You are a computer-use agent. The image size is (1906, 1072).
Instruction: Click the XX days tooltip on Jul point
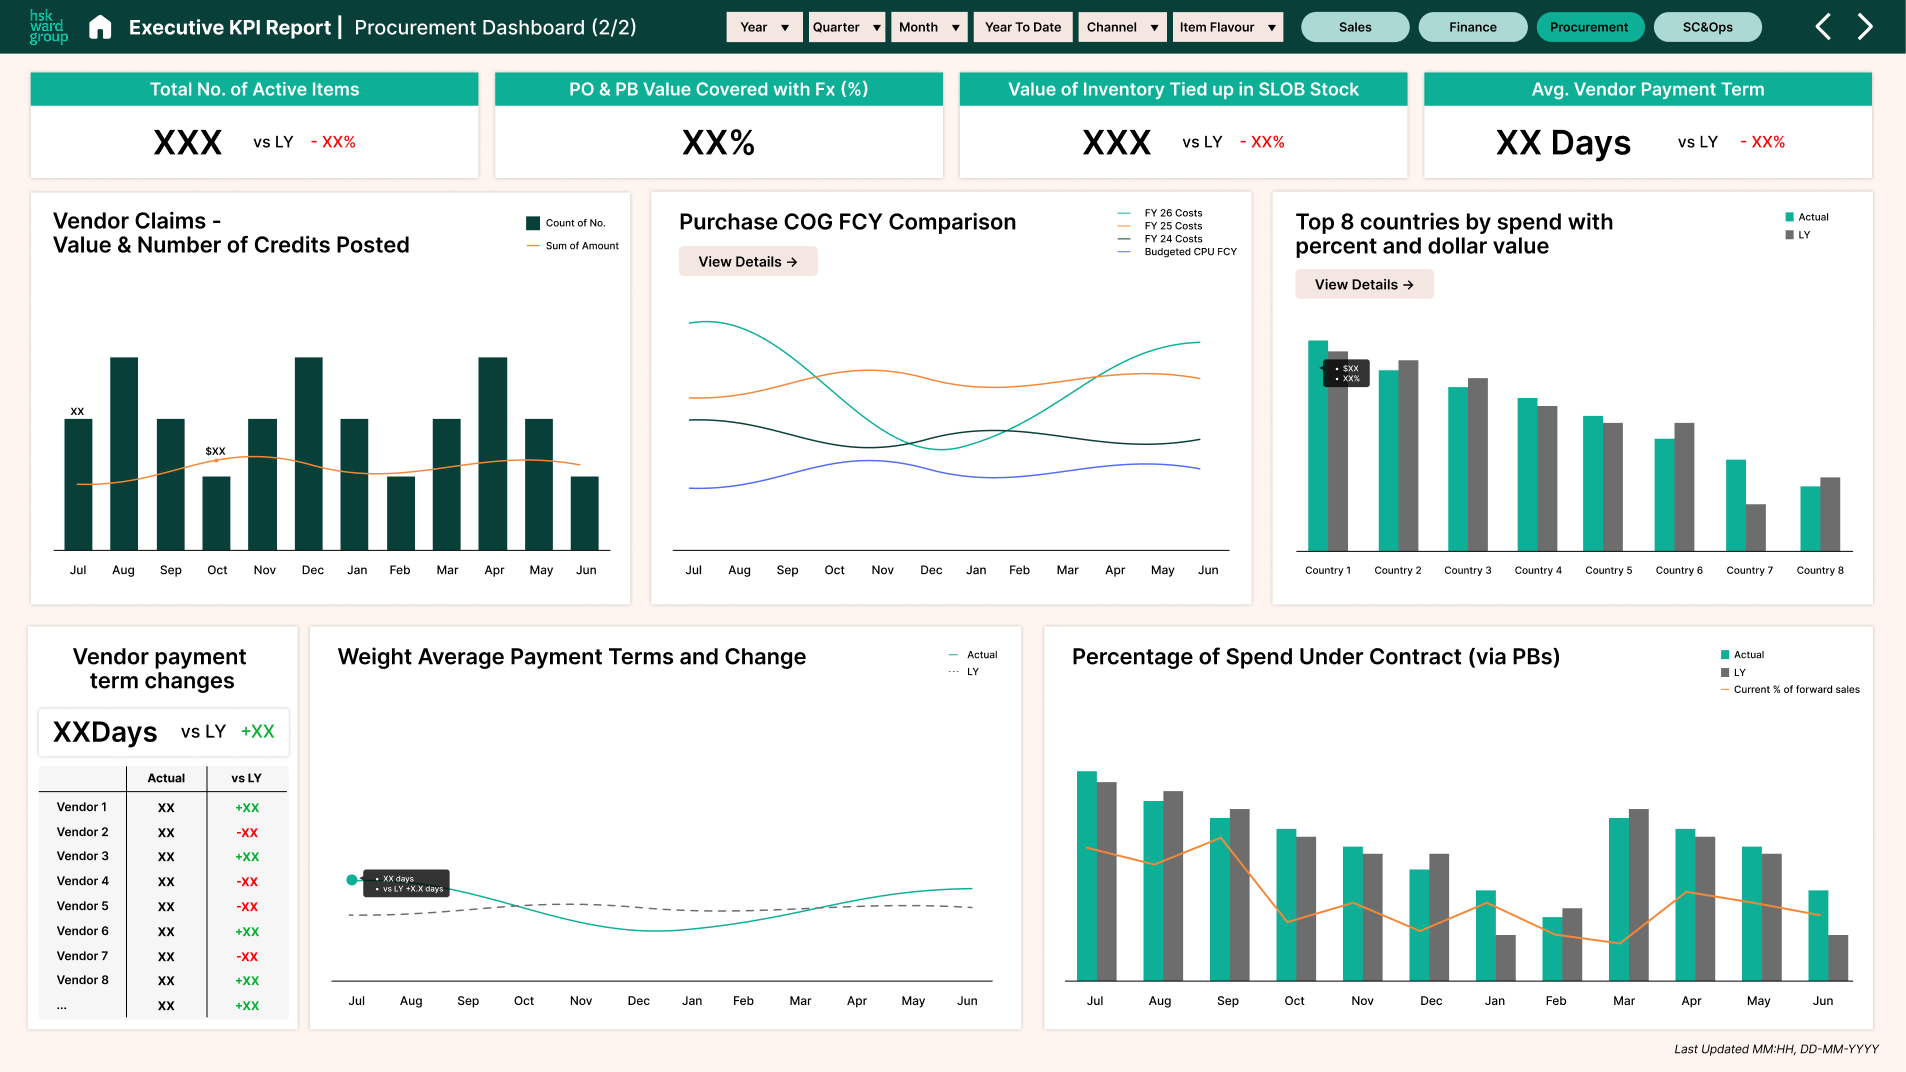click(x=406, y=883)
